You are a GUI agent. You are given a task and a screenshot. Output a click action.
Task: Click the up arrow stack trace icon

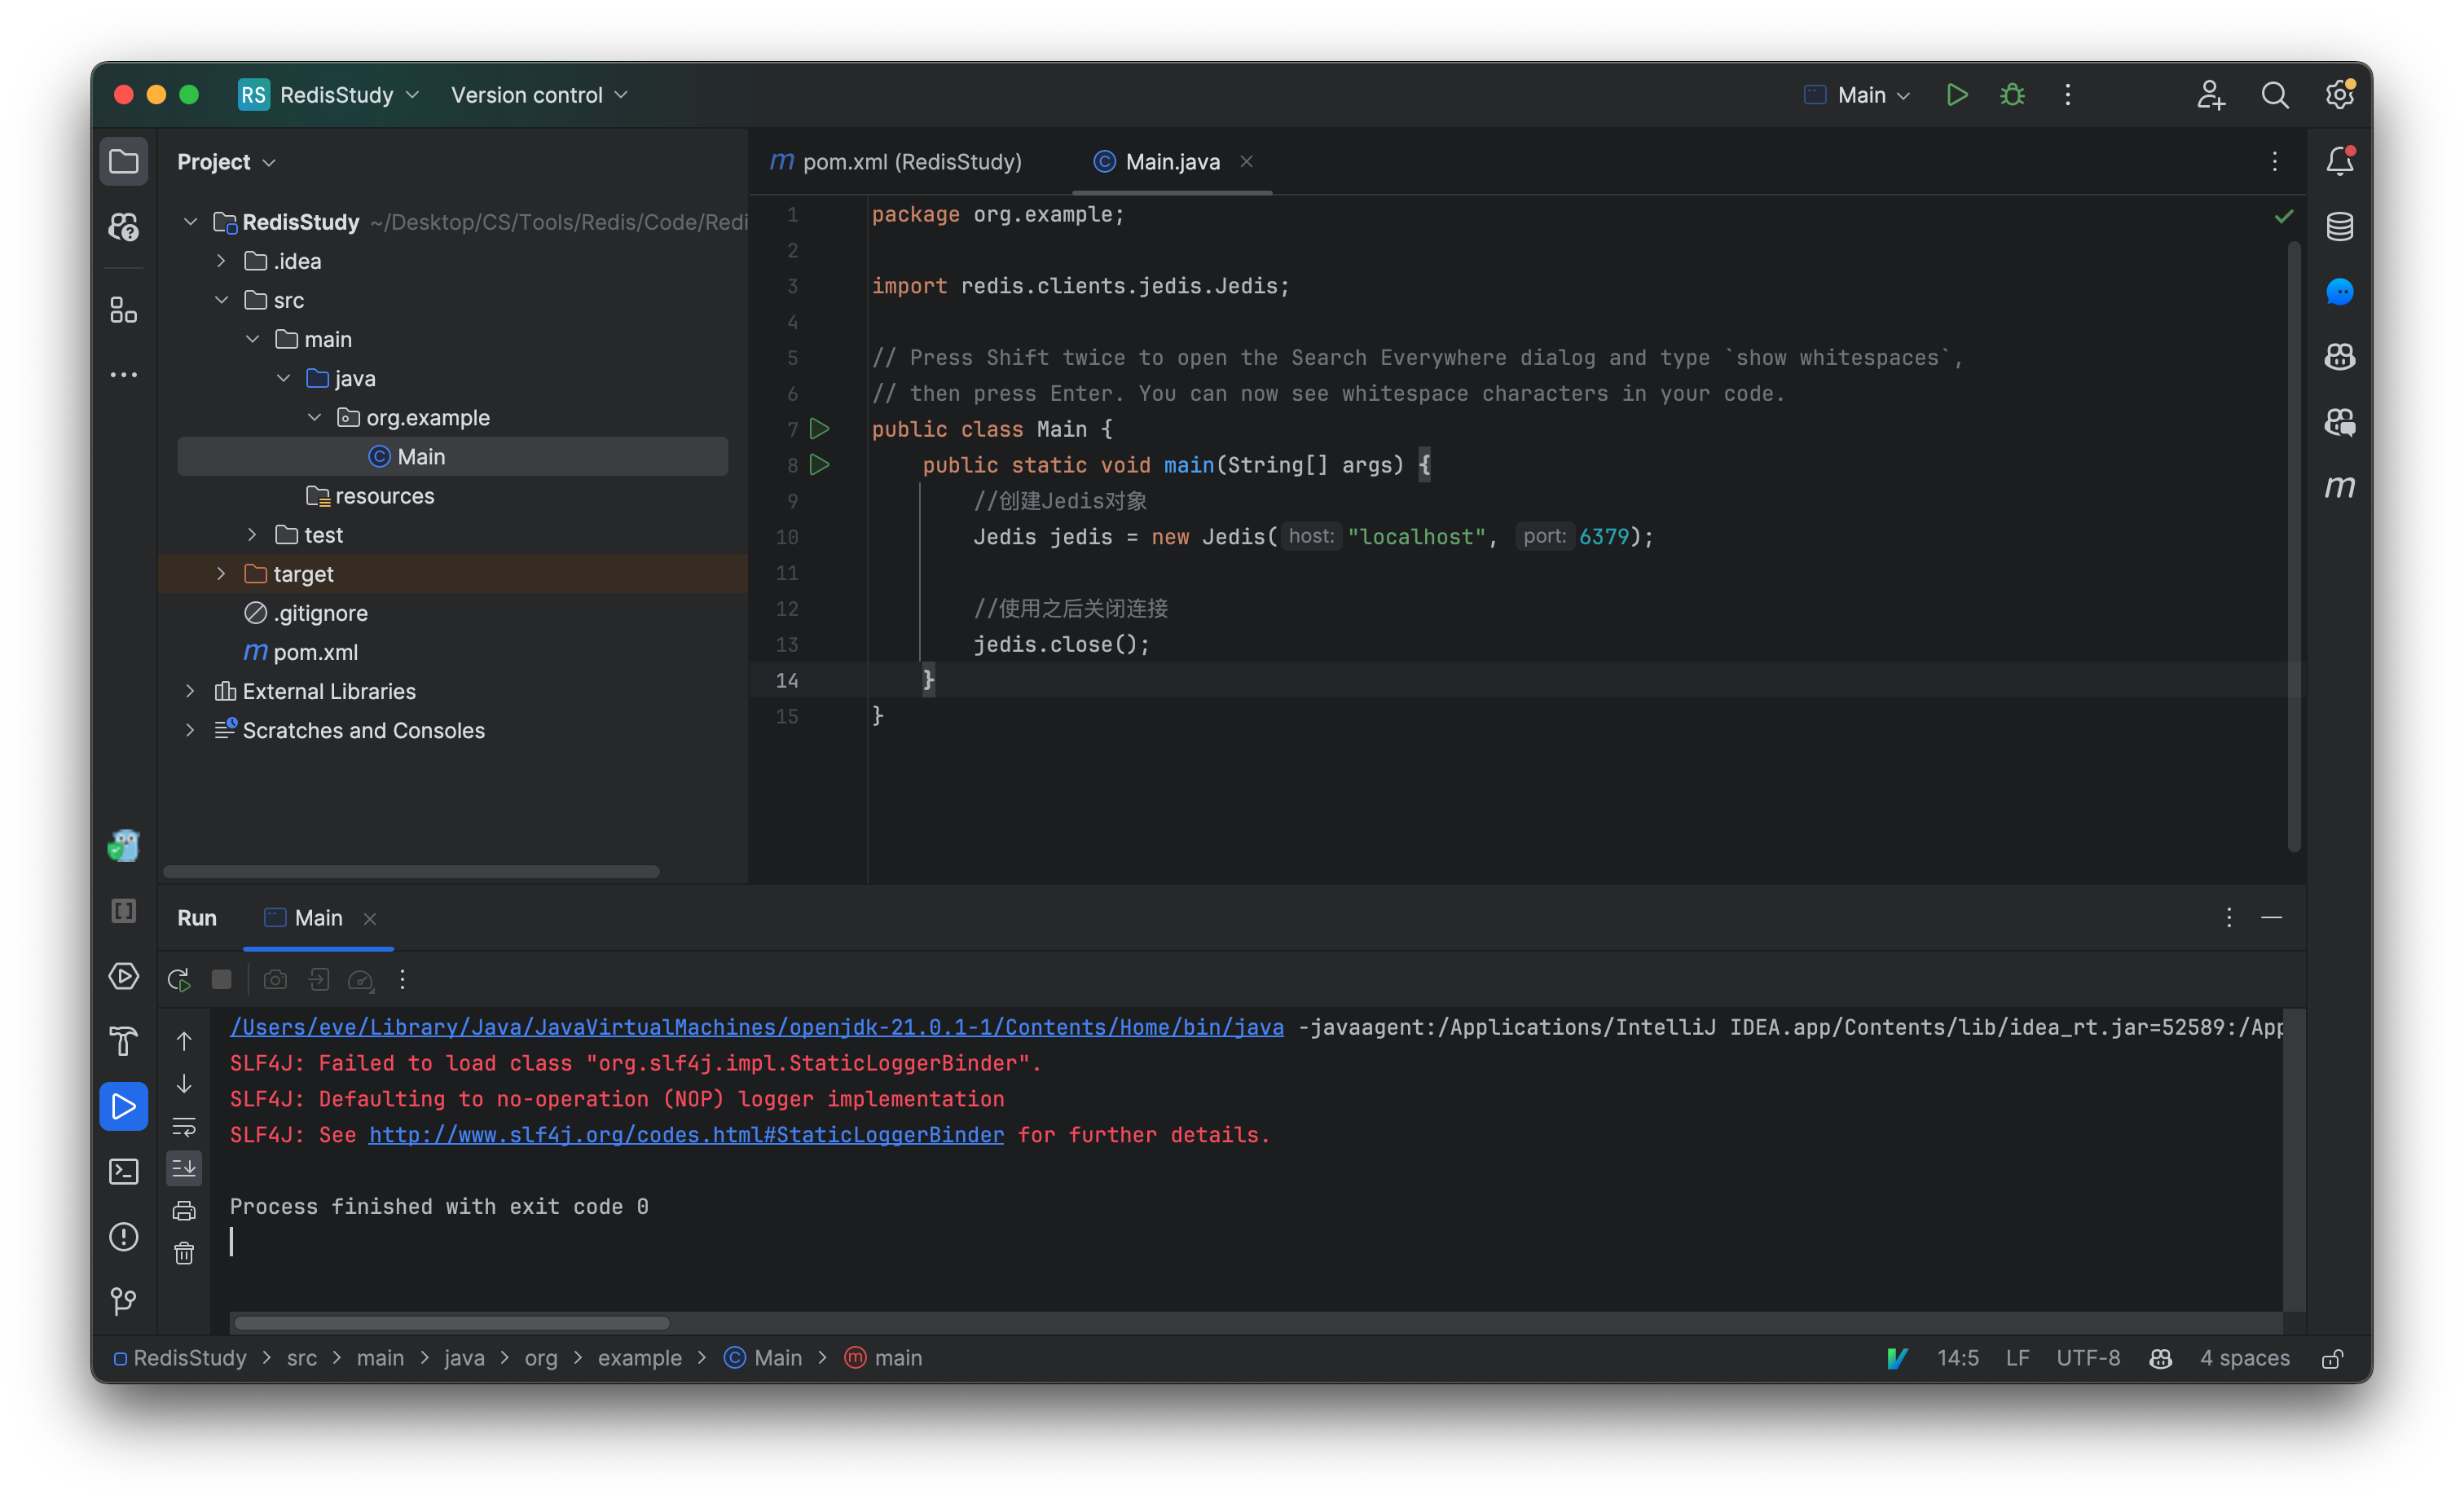pos(184,1041)
